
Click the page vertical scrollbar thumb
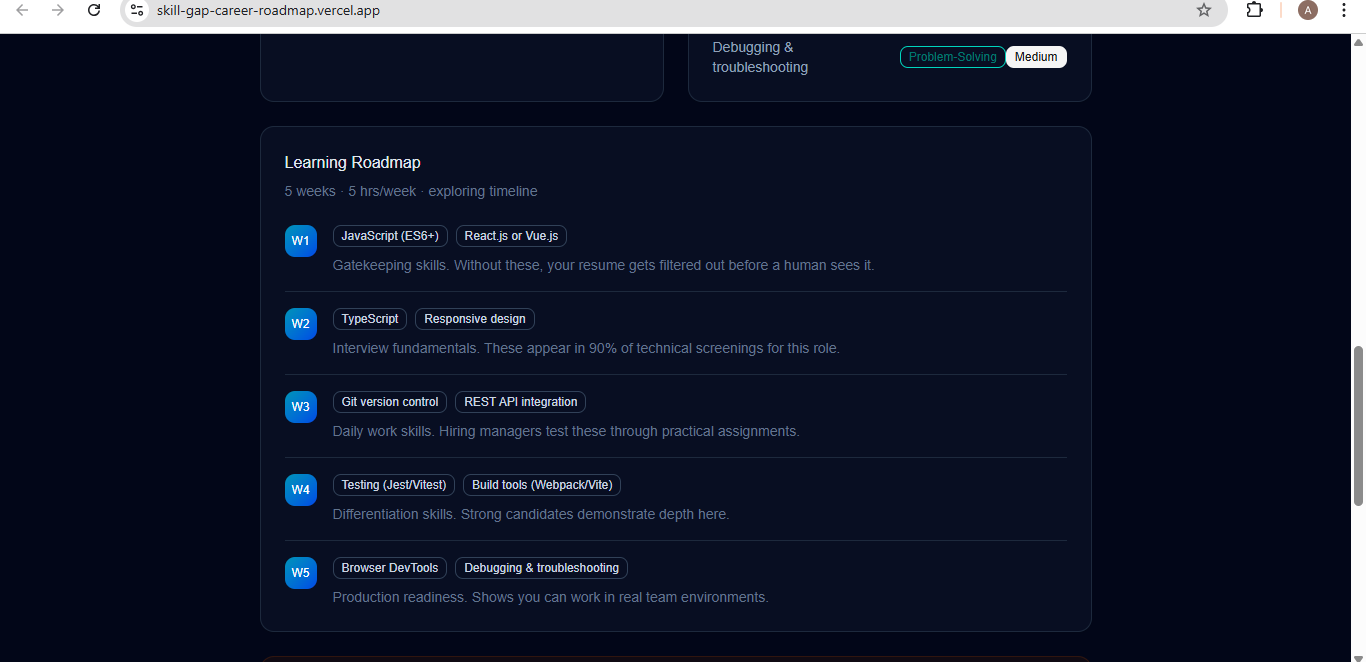(x=1358, y=425)
